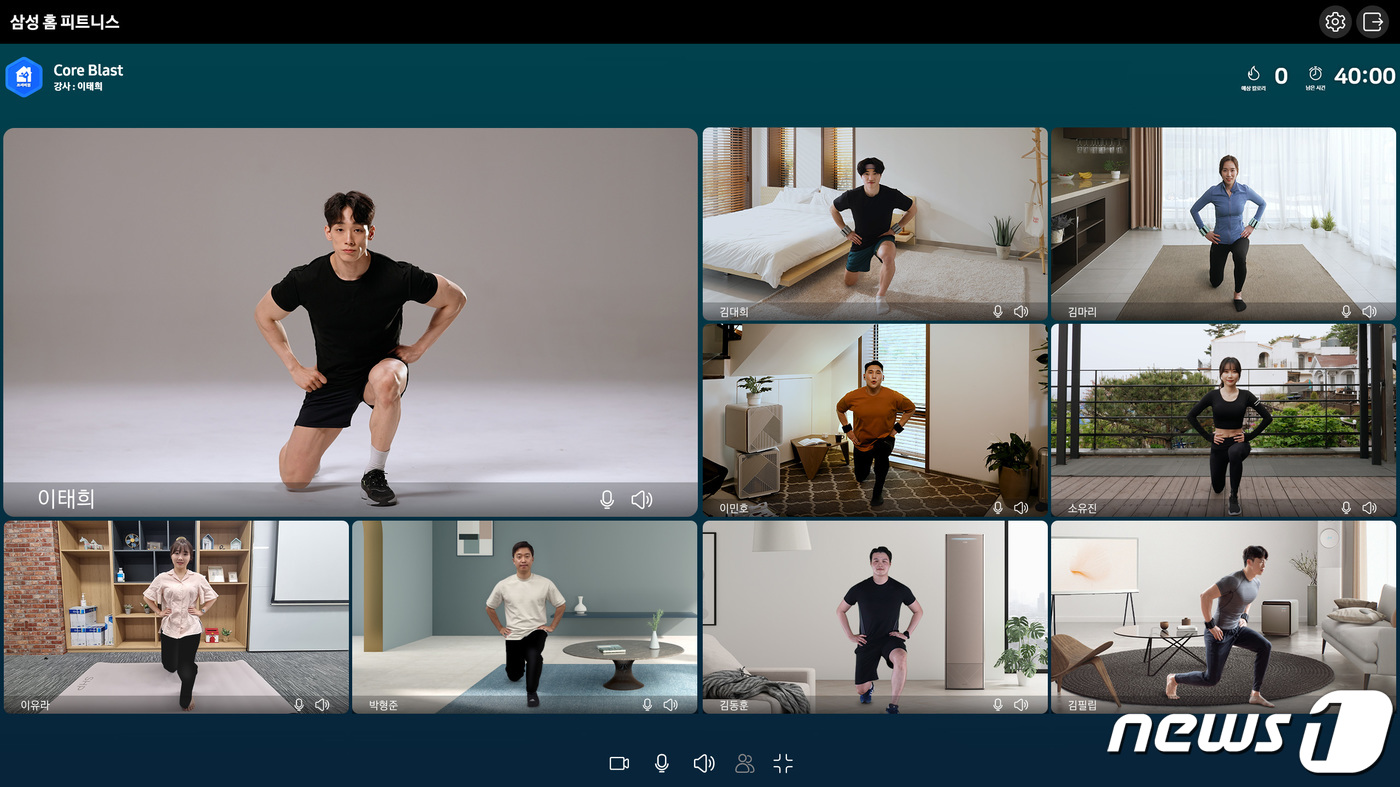Mute 김대희's microphone icon
1400x787 pixels.
pos(997,312)
